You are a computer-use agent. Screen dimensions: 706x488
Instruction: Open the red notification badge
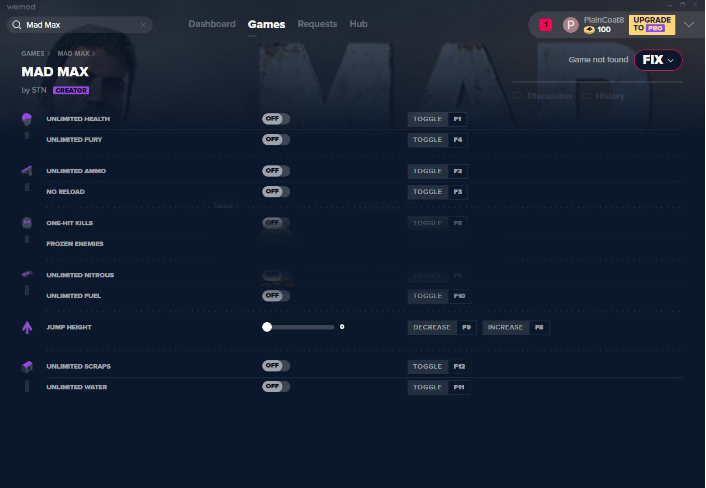pos(546,25)
